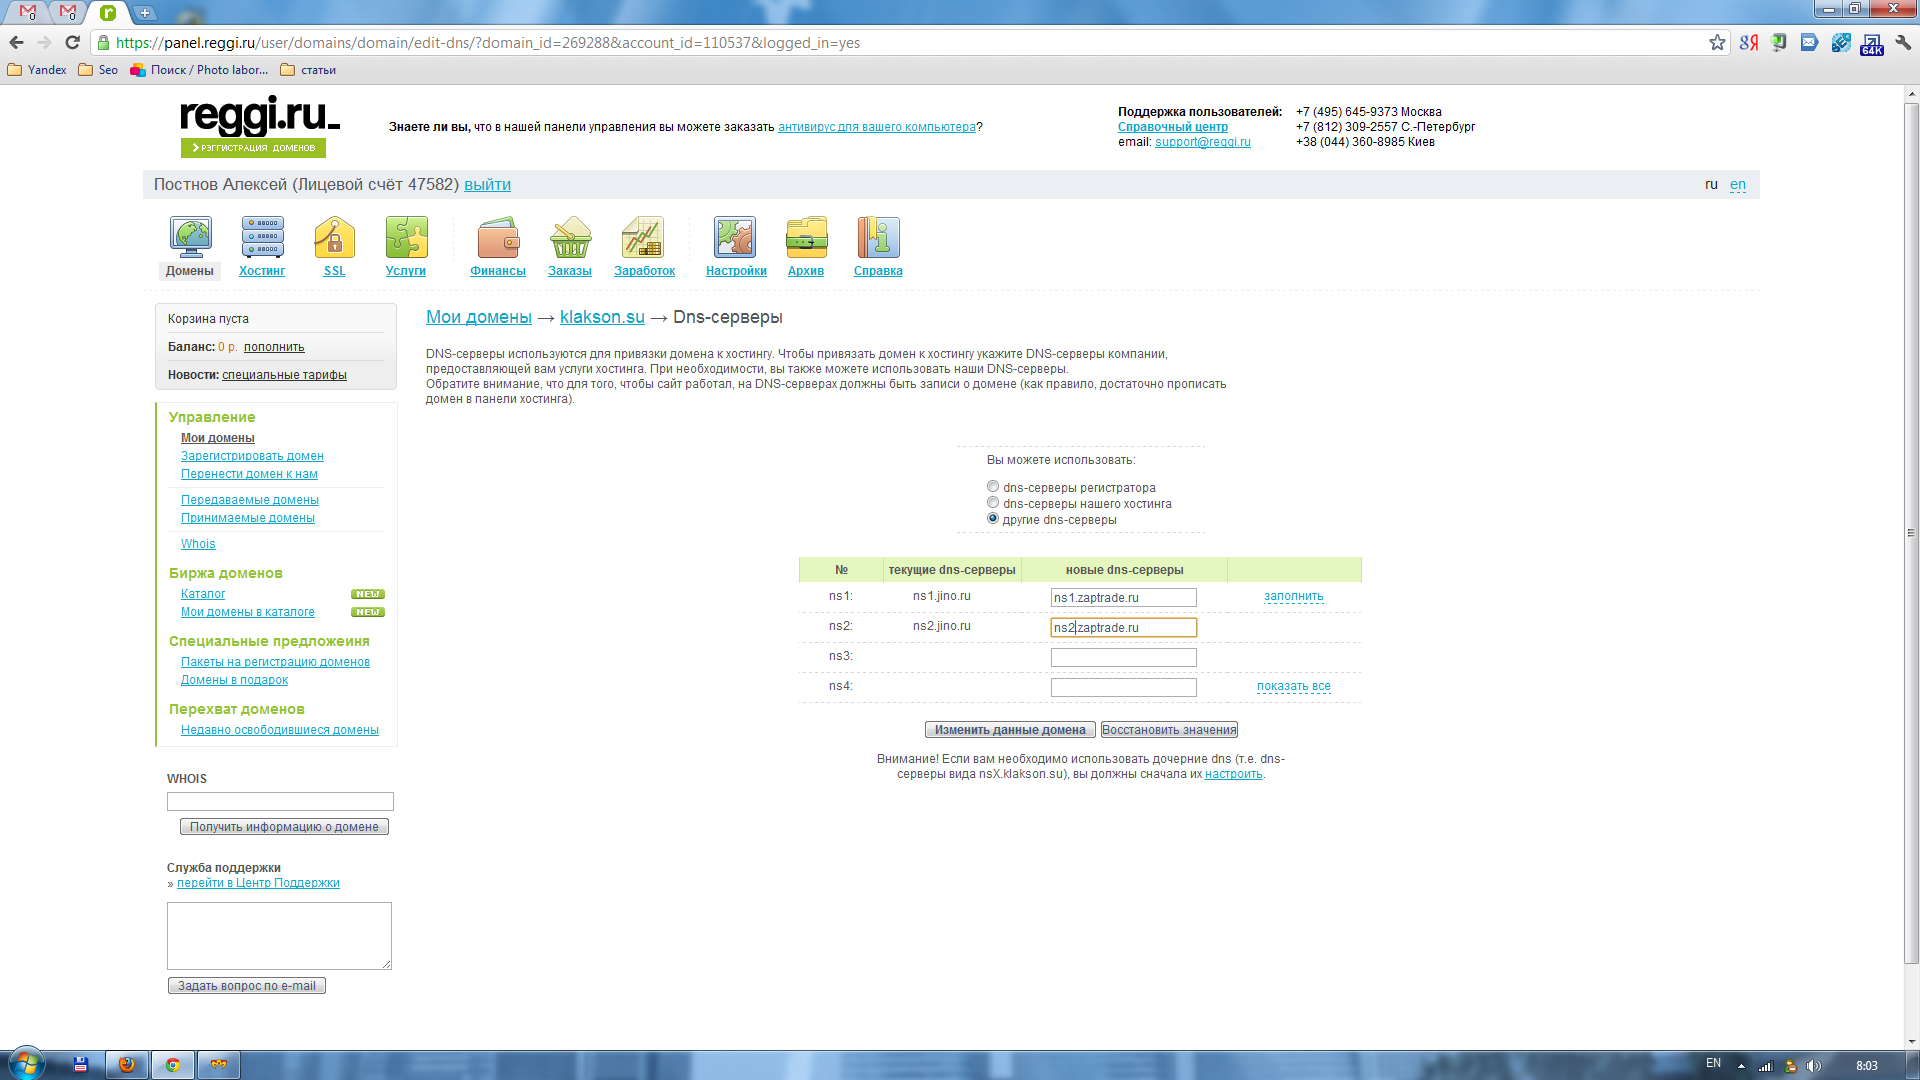This screenshot has width=1920, height=1080.
Task: Open the SSL padlock icon
Action: (x=334, y=238)
